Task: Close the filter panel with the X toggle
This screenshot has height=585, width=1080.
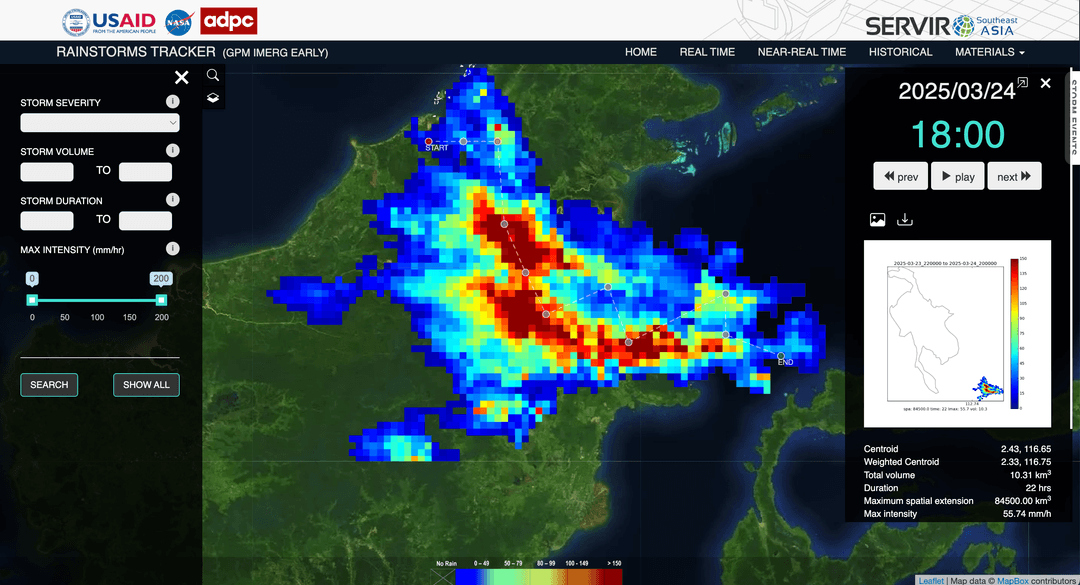Action: 182,77
